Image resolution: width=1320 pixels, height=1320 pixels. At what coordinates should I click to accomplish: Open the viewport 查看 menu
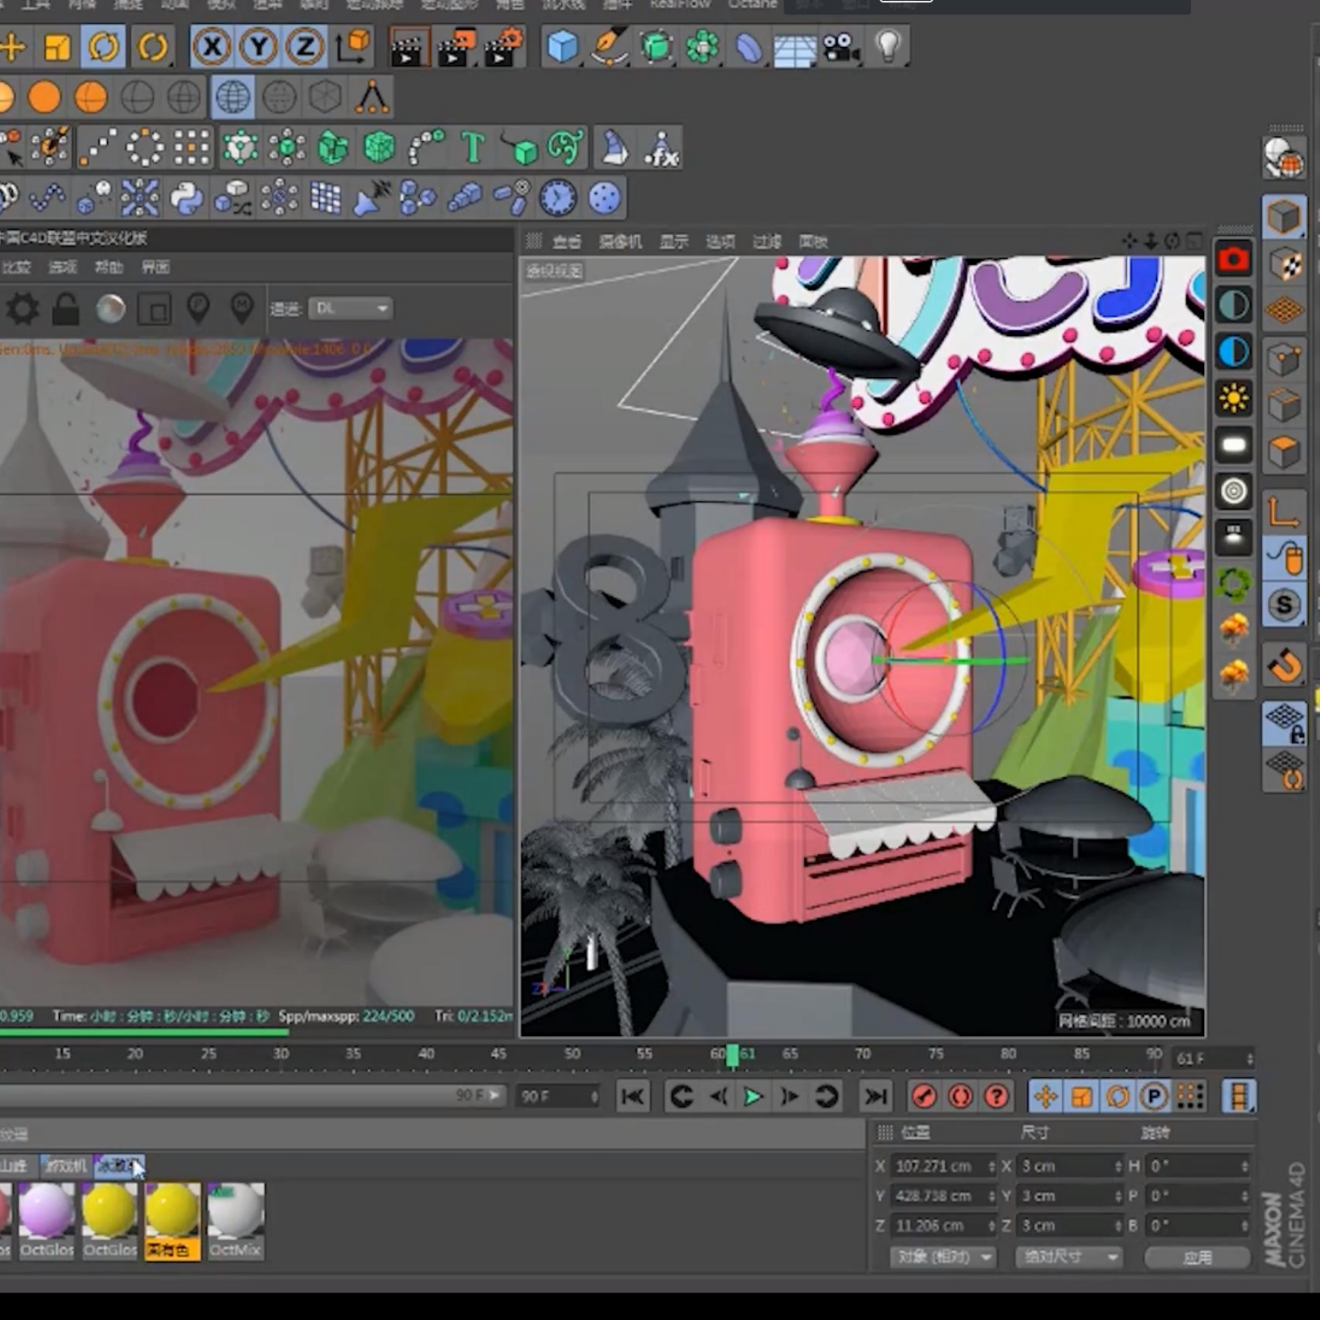(x=567, y=242)
